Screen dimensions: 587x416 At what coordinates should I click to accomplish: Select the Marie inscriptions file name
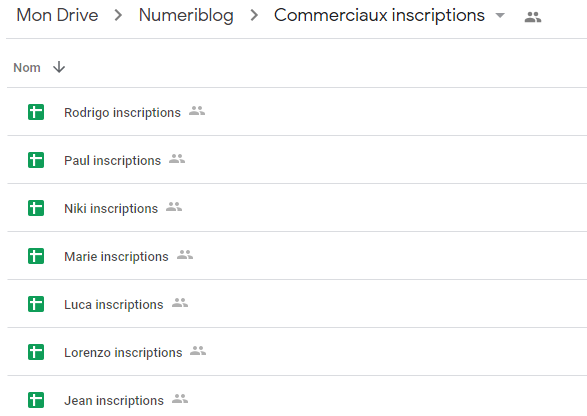(116, 256)
